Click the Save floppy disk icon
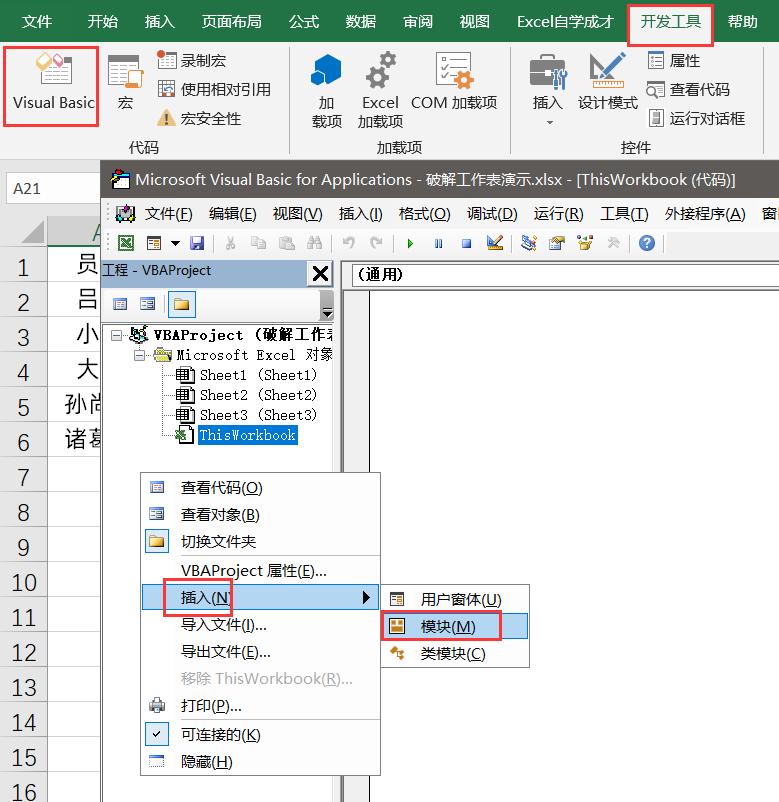This screenshot has height=802, width=779. [197, 243]
